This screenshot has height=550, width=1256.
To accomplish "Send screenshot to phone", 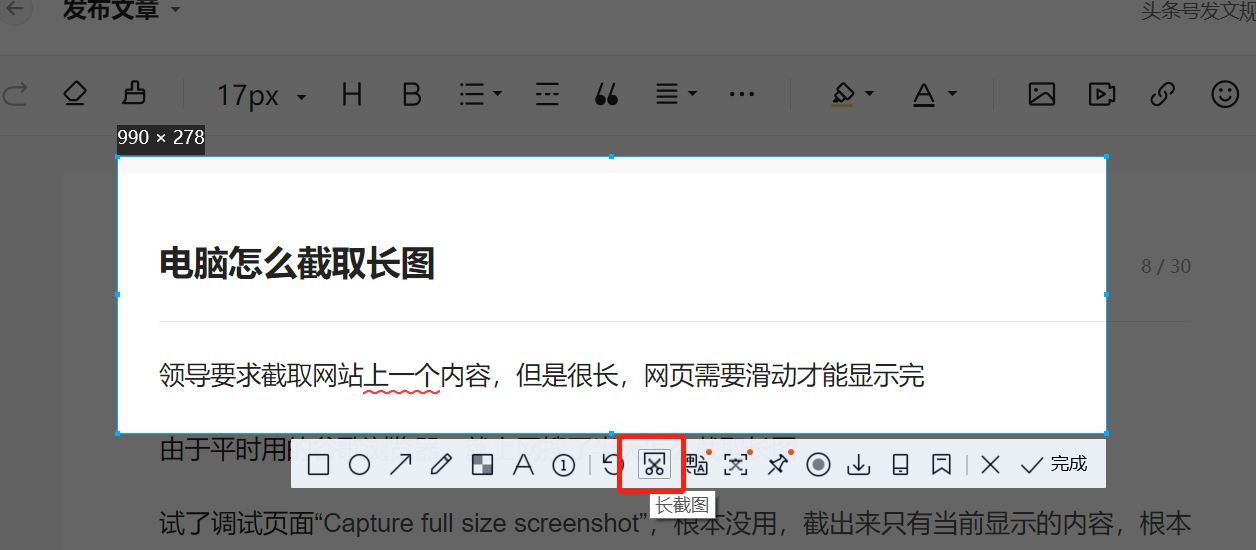I will tap(900, 465).
